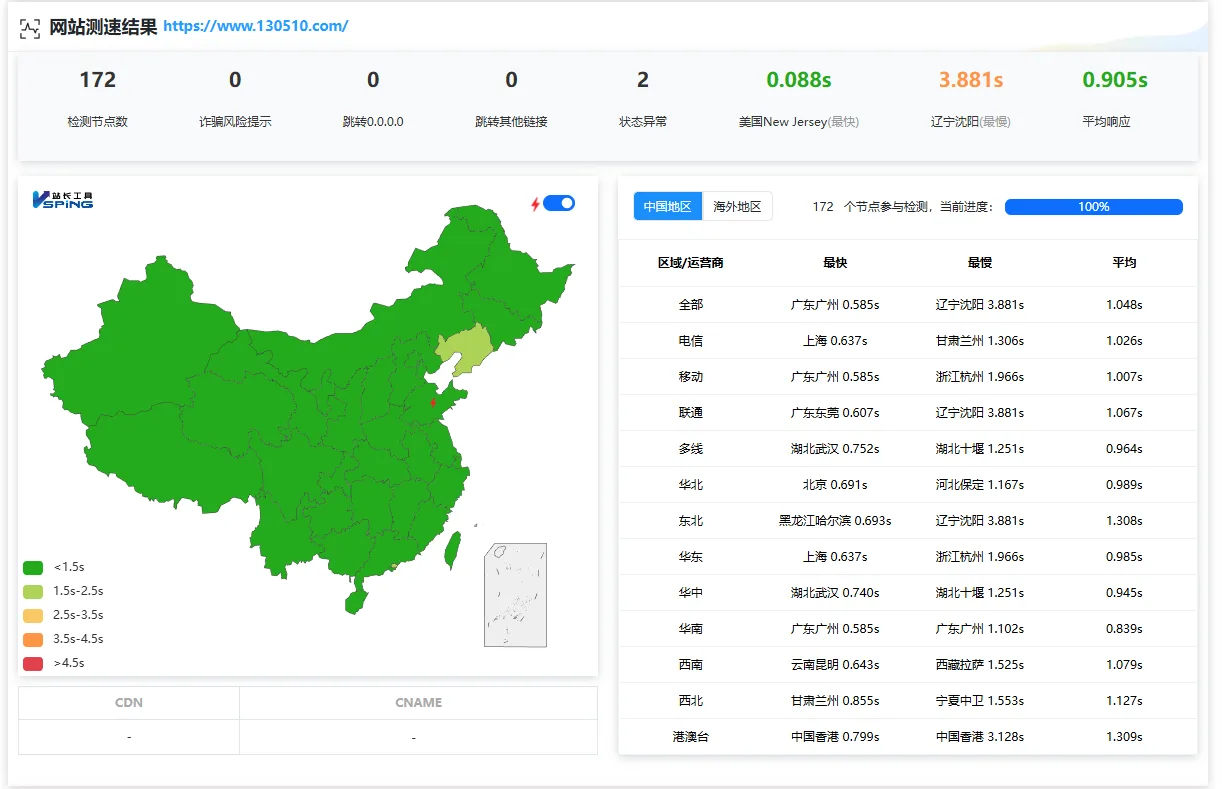Click the 0.839s average in 华南 row
The height and width of the screenshot is (789, 1222).
pos(1124,629)
